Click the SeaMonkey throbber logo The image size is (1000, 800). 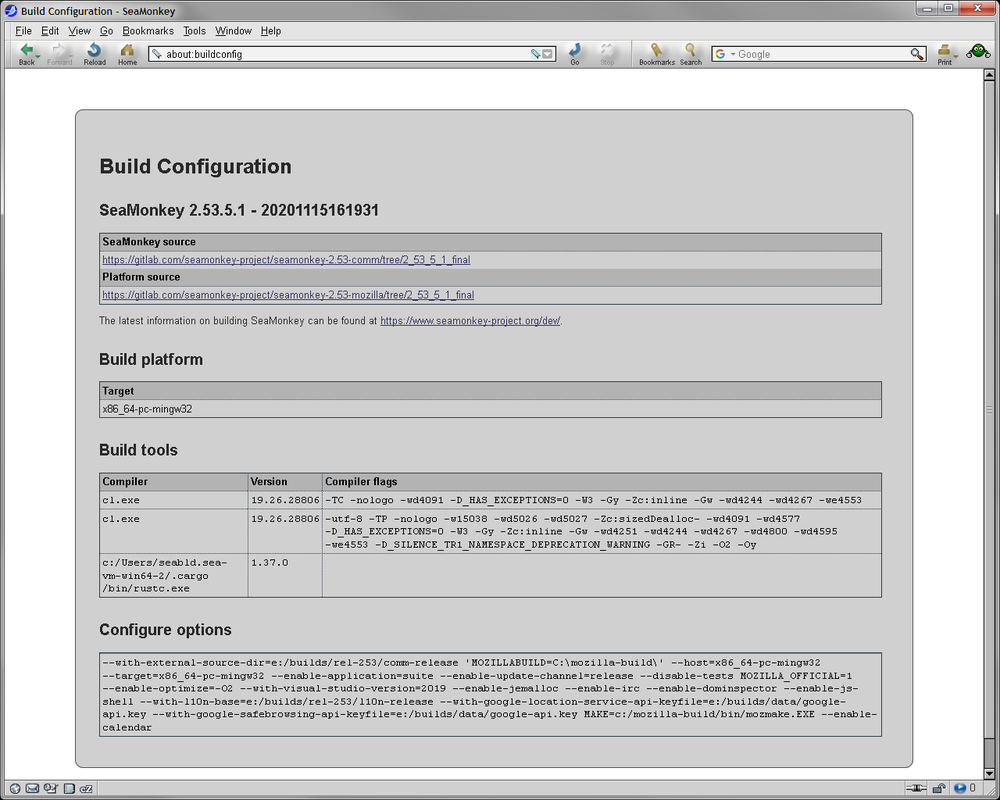(978, 51)
